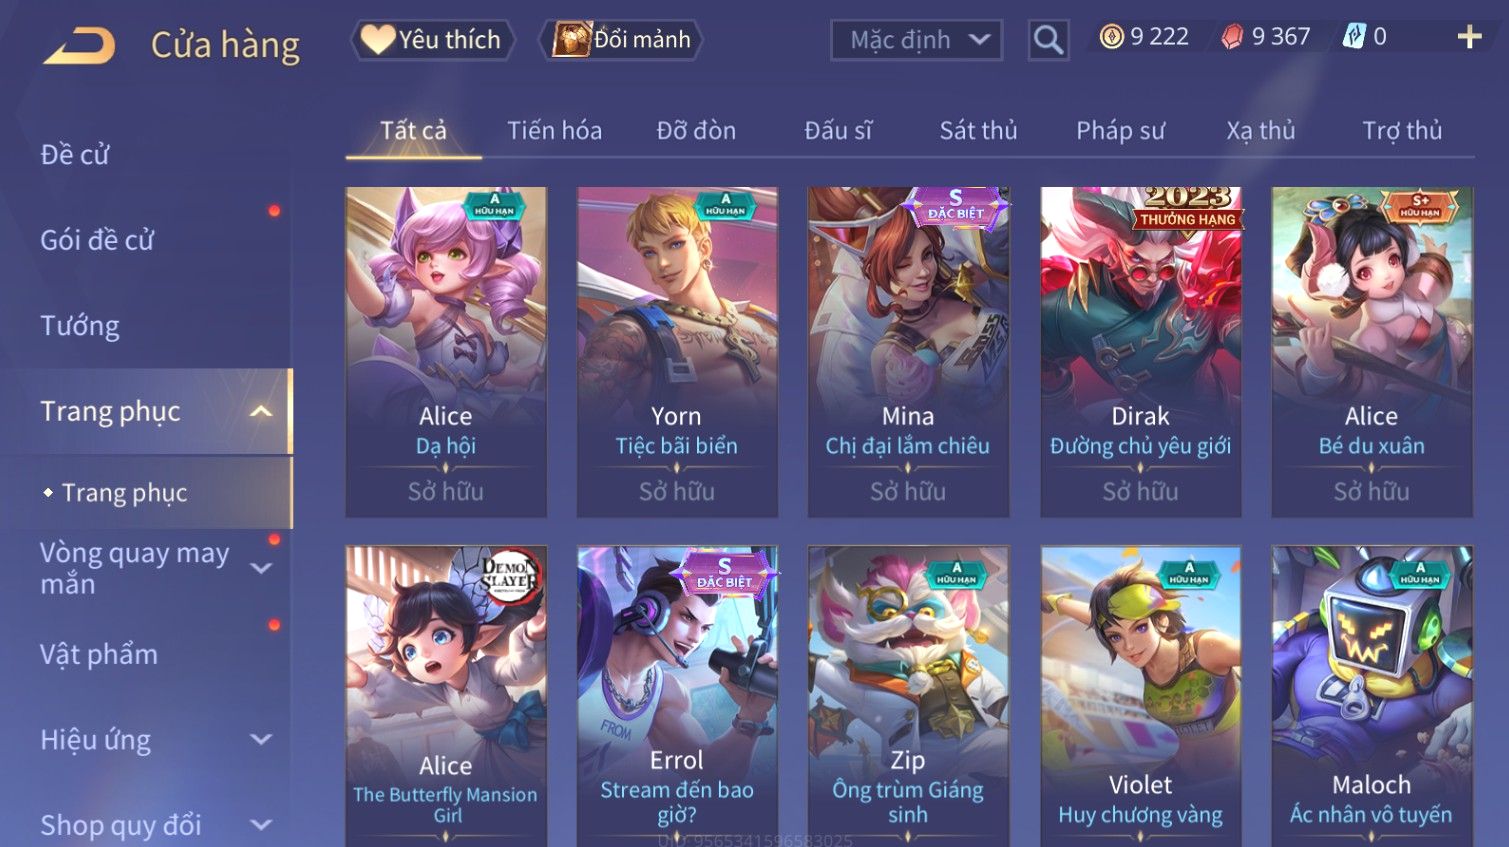Image resolution: width=1509 pixels, height=847 pixels.
Task: Switch to the Pháp sư tab
Action: [1120, 131]
